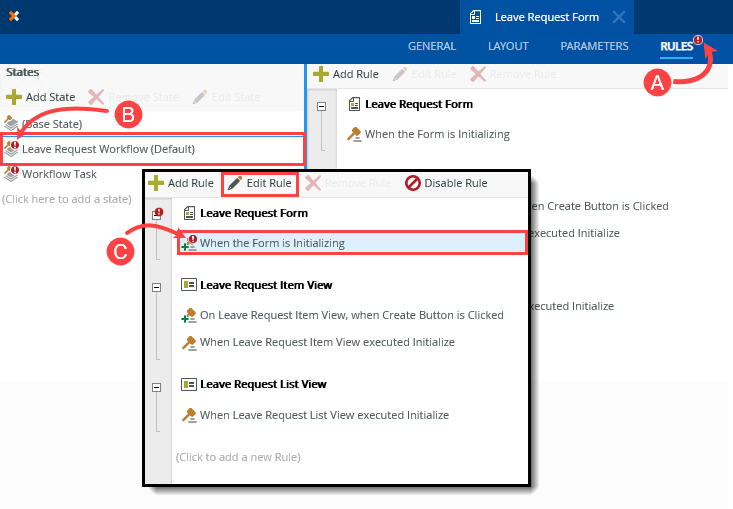Select Leave Request Workflow (Default) state
The height and width of the screenshot is (509, 733).
point(108,149)
